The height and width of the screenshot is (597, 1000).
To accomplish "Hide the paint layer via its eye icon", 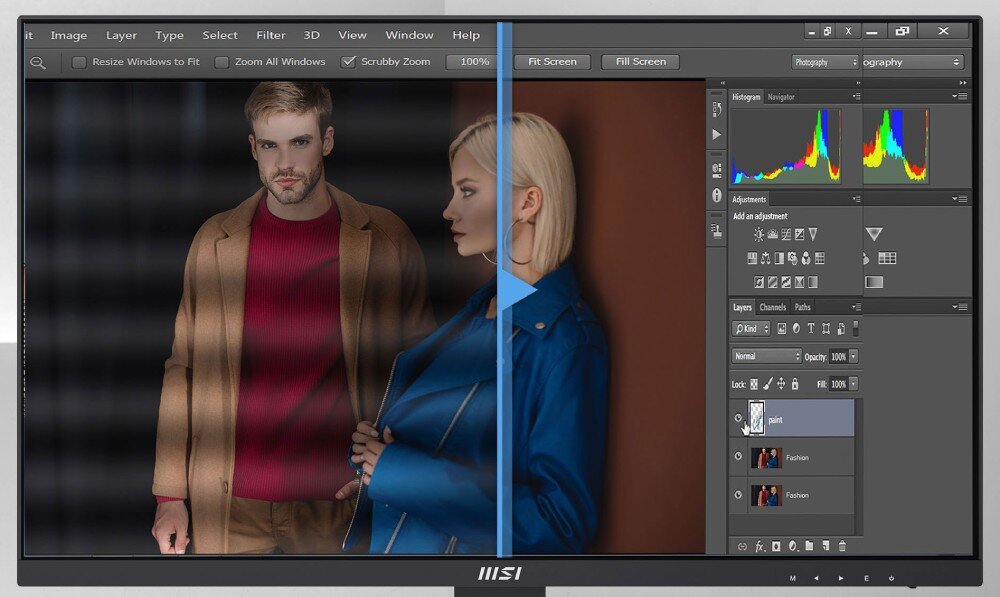I will tap(739, 419).
